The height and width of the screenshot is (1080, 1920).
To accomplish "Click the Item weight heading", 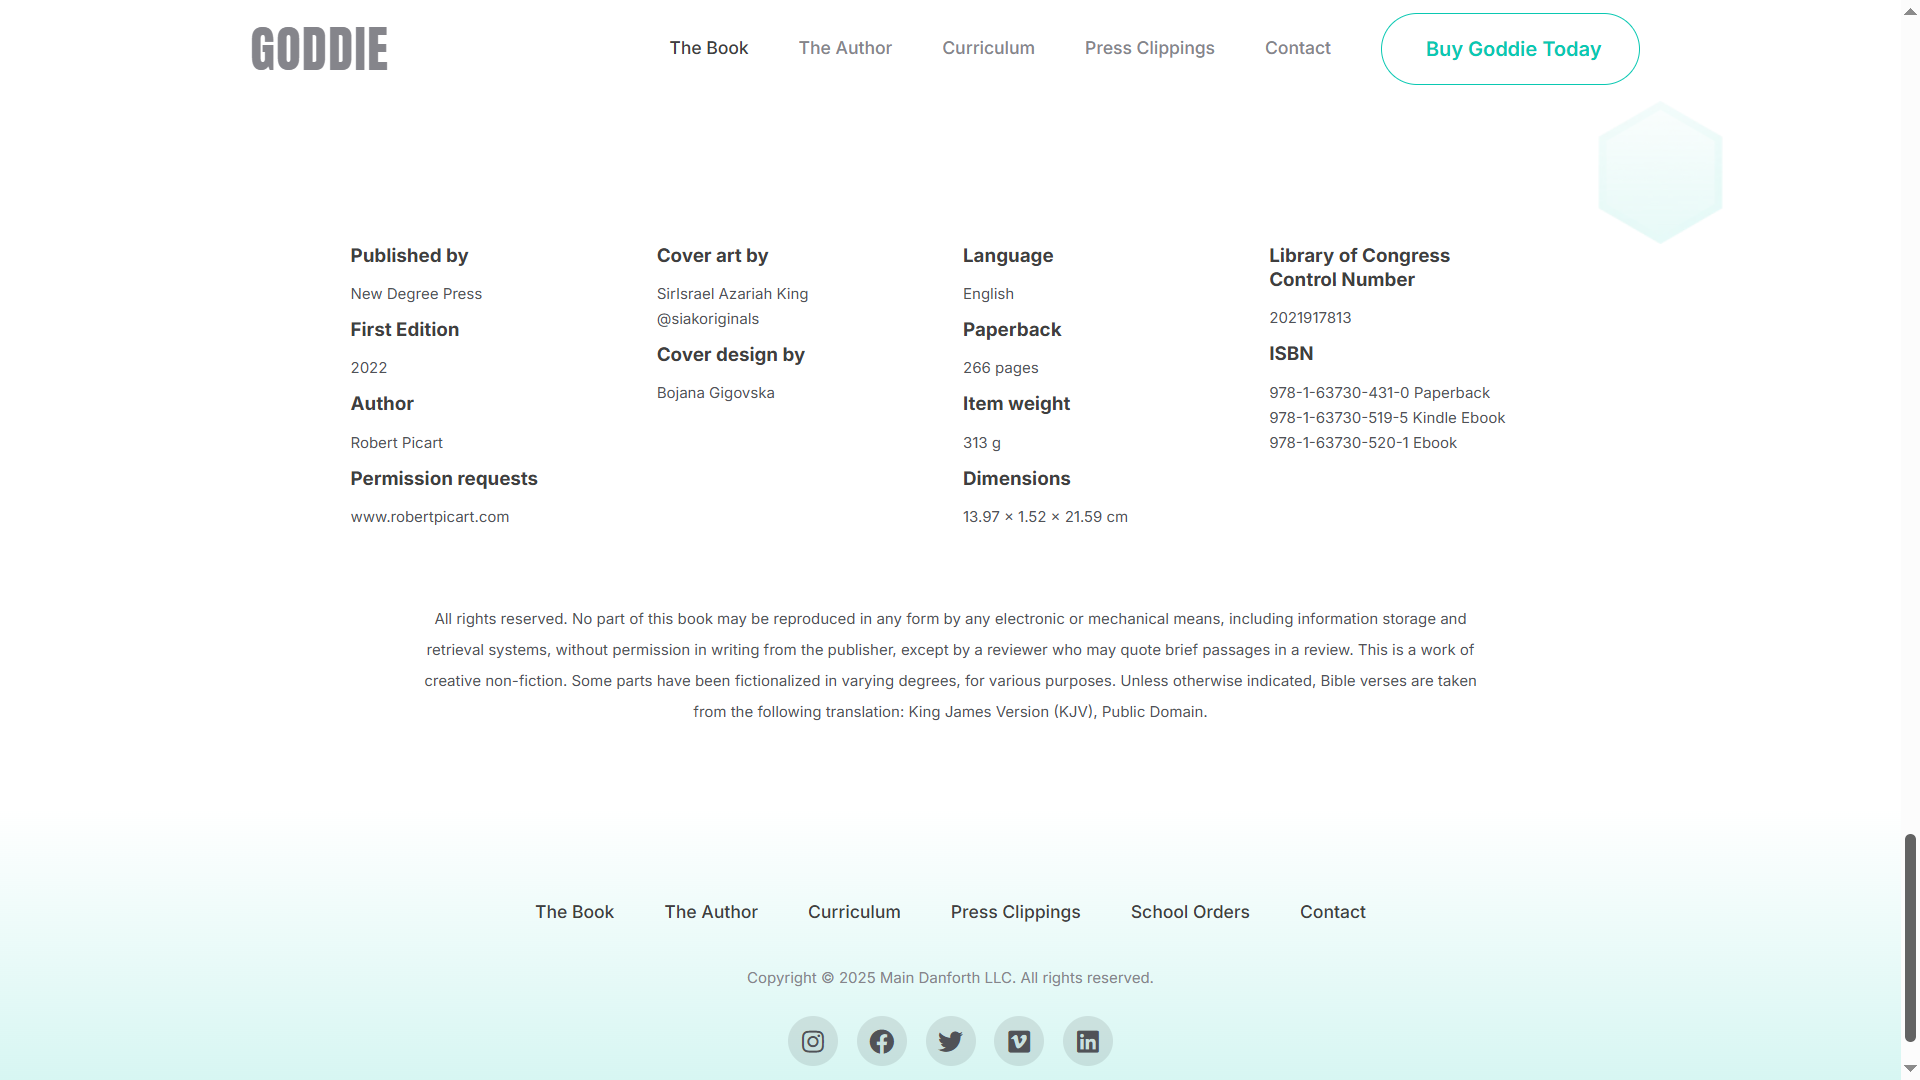I will [1017, 404].
